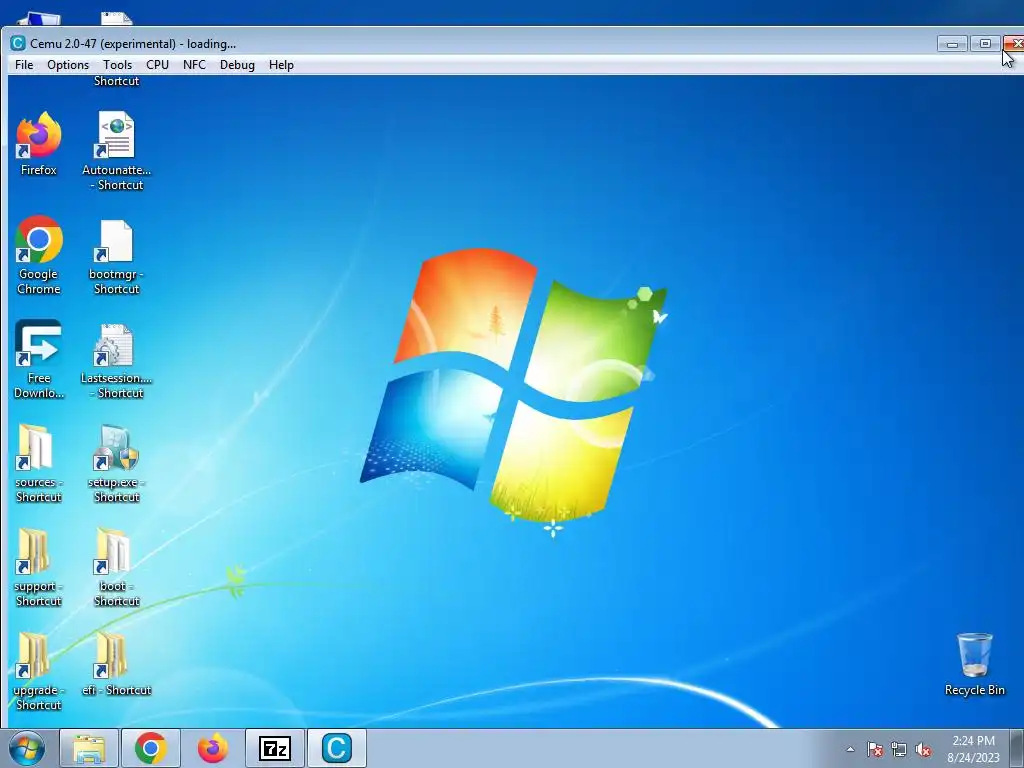Image resolution: width=1024 pixels, height=768 pixels.
Task: Open Chrome from the taskbar
Action: (151, 748)
